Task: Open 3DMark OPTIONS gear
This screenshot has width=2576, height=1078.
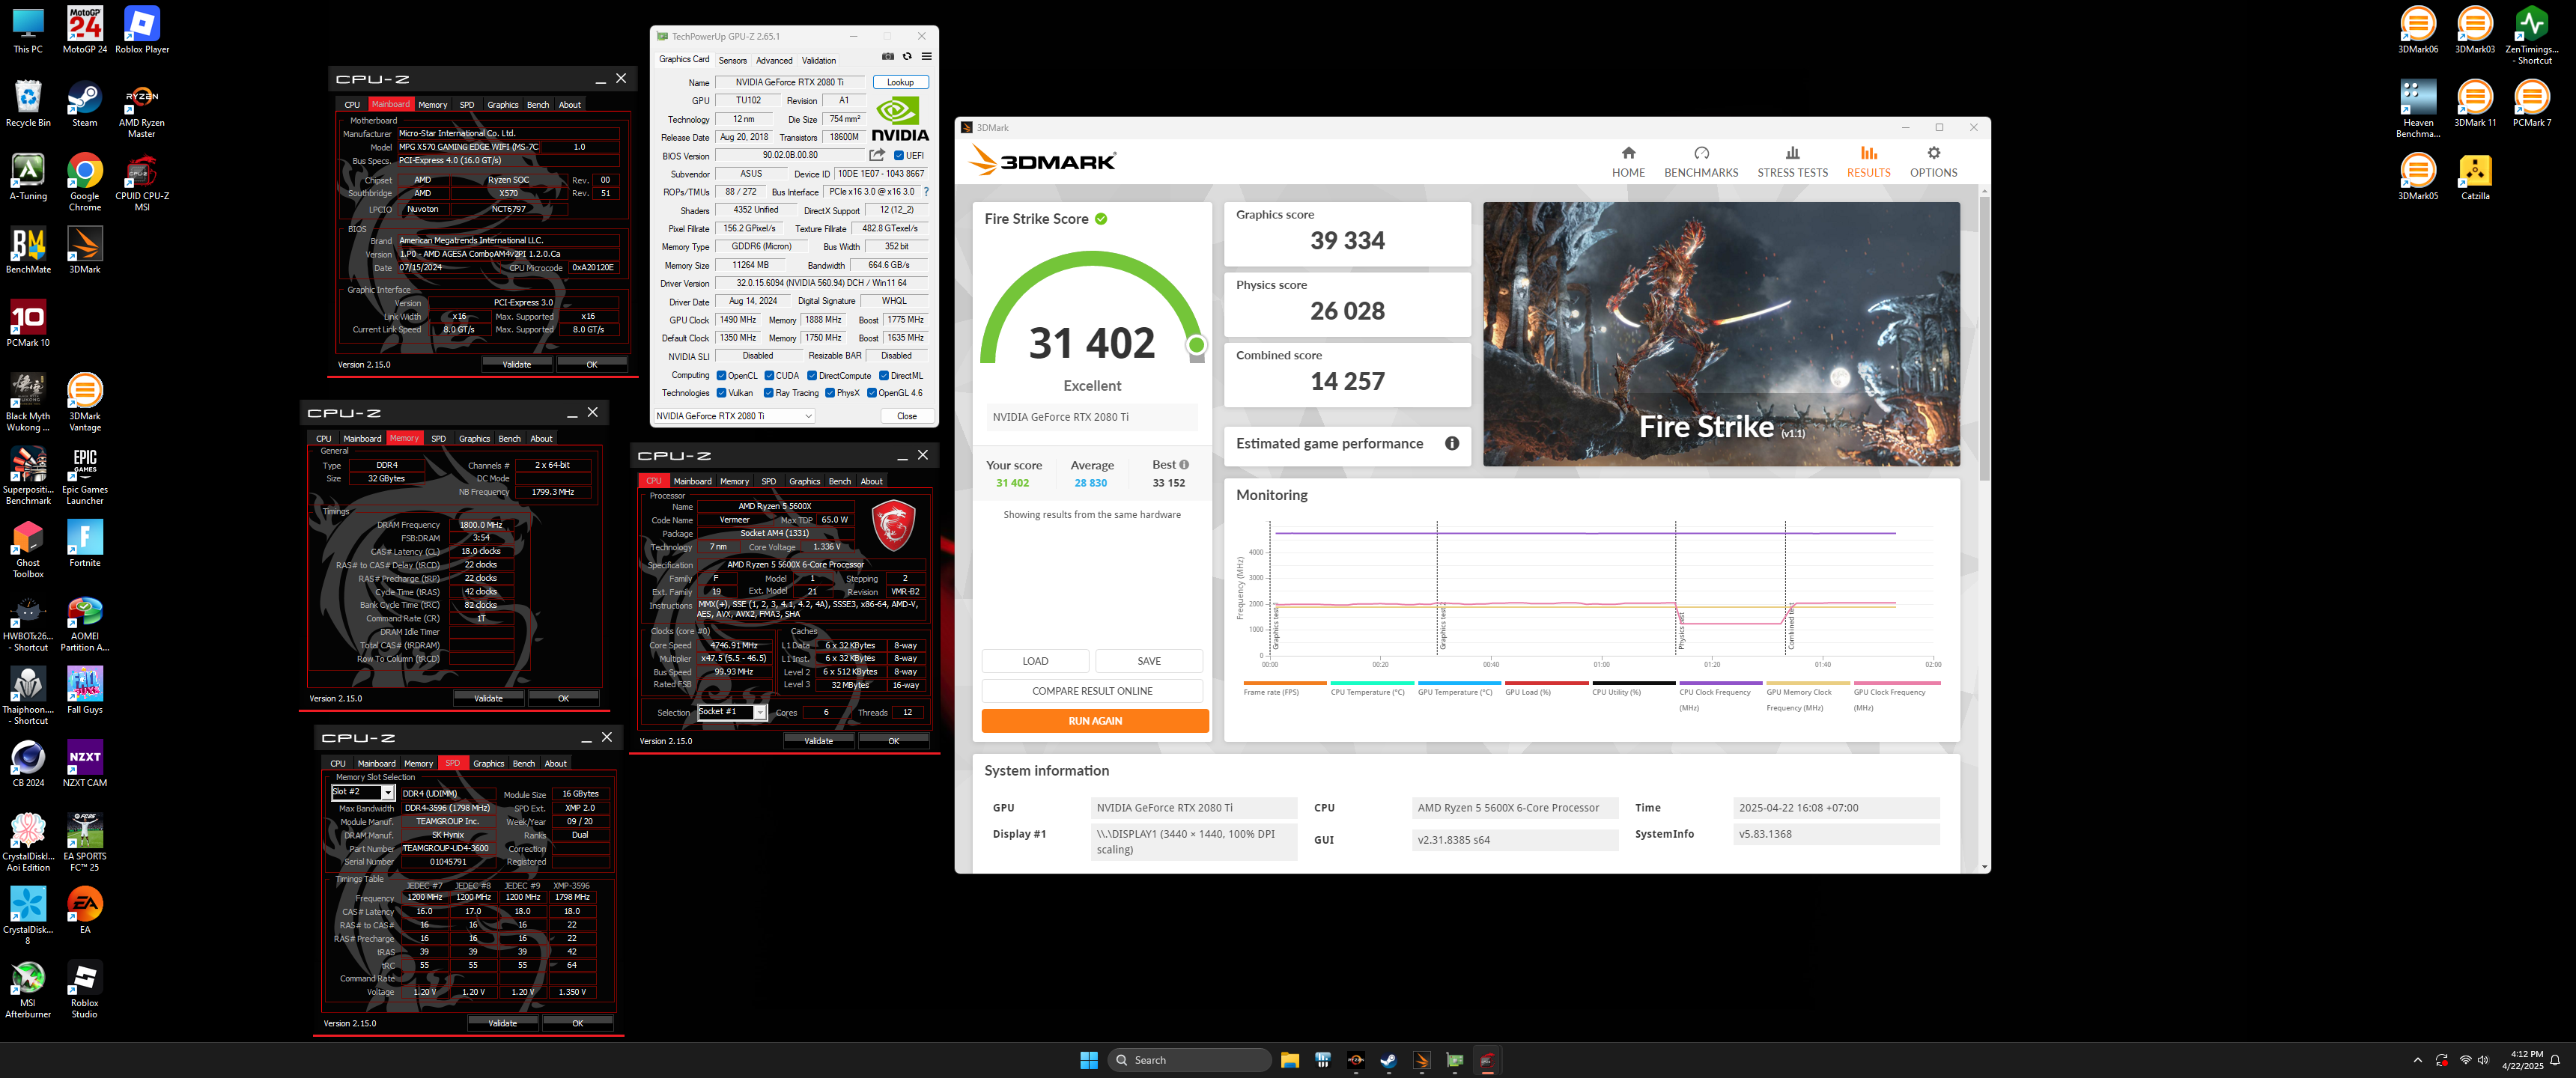Action: (x=1933, y=161)
